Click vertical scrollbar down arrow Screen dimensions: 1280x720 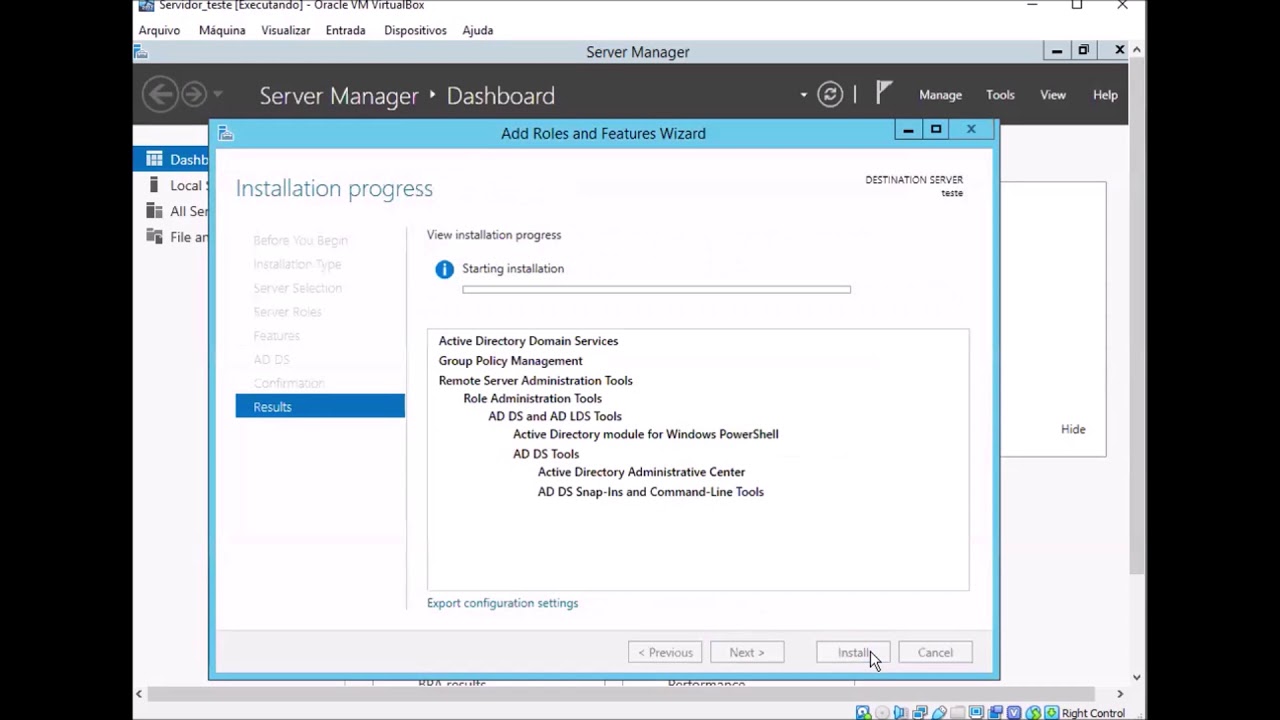(x=1137, y=677)
